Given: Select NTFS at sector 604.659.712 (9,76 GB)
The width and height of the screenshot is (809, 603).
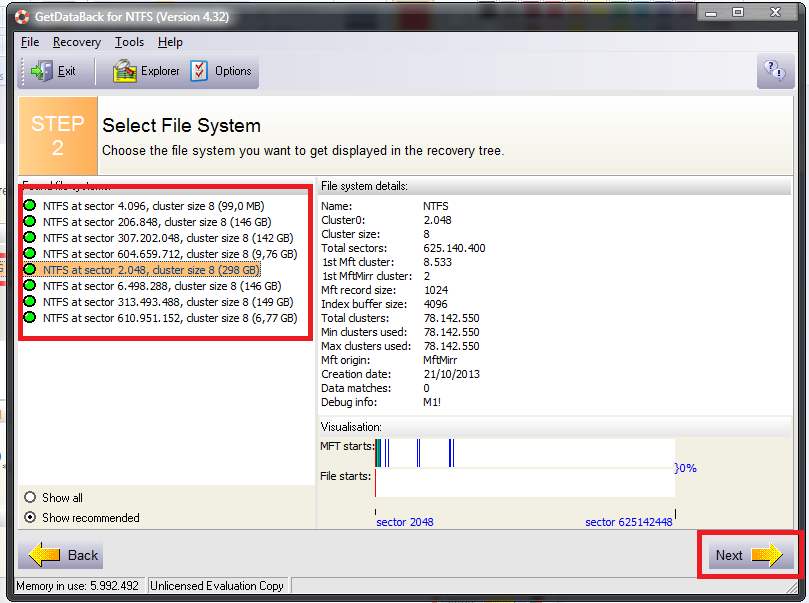Looking at the screenshot, I should 170,254.
